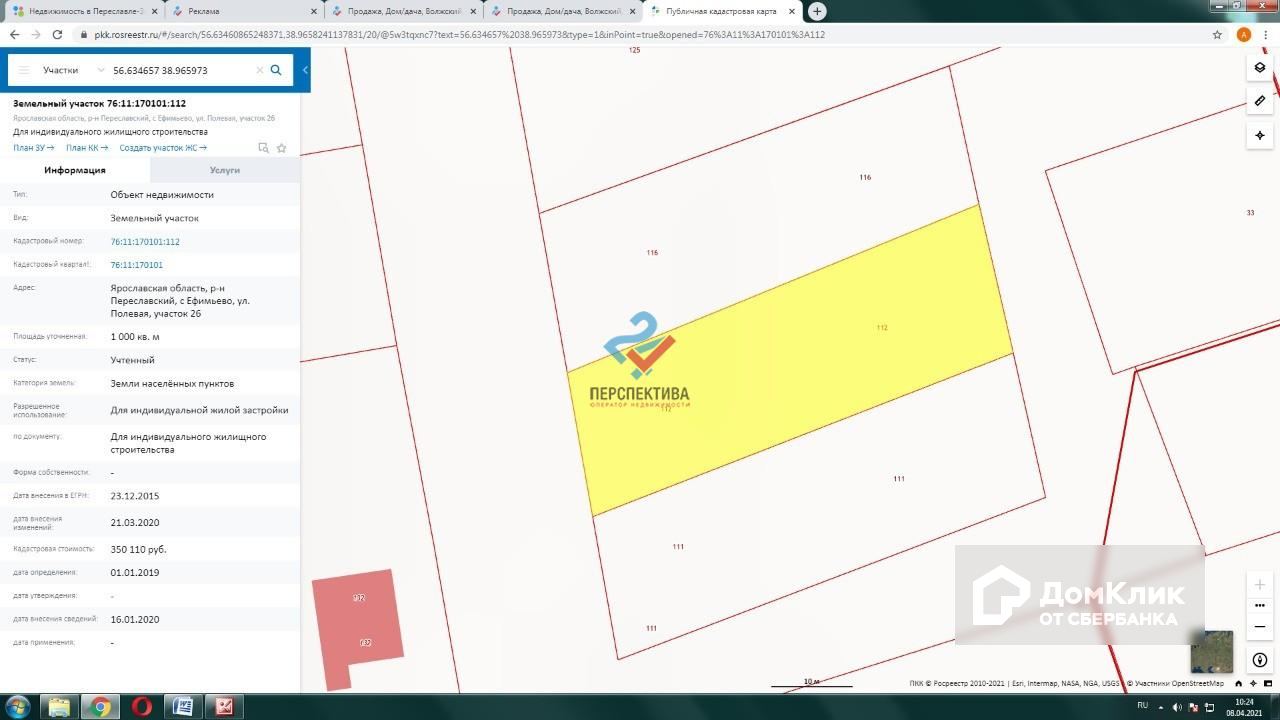Click the date 23.12.2015
The image size is (1280, 720).
coord(135,496)
